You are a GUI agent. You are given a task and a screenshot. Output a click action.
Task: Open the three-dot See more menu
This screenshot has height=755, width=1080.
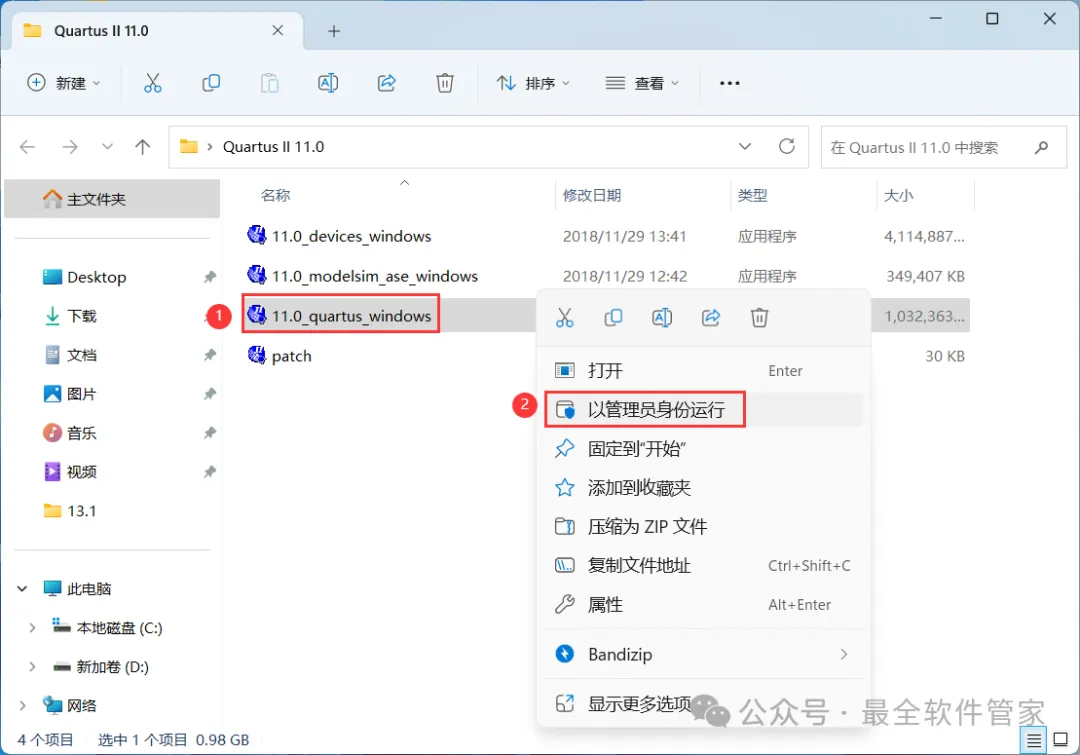[729, 83]
